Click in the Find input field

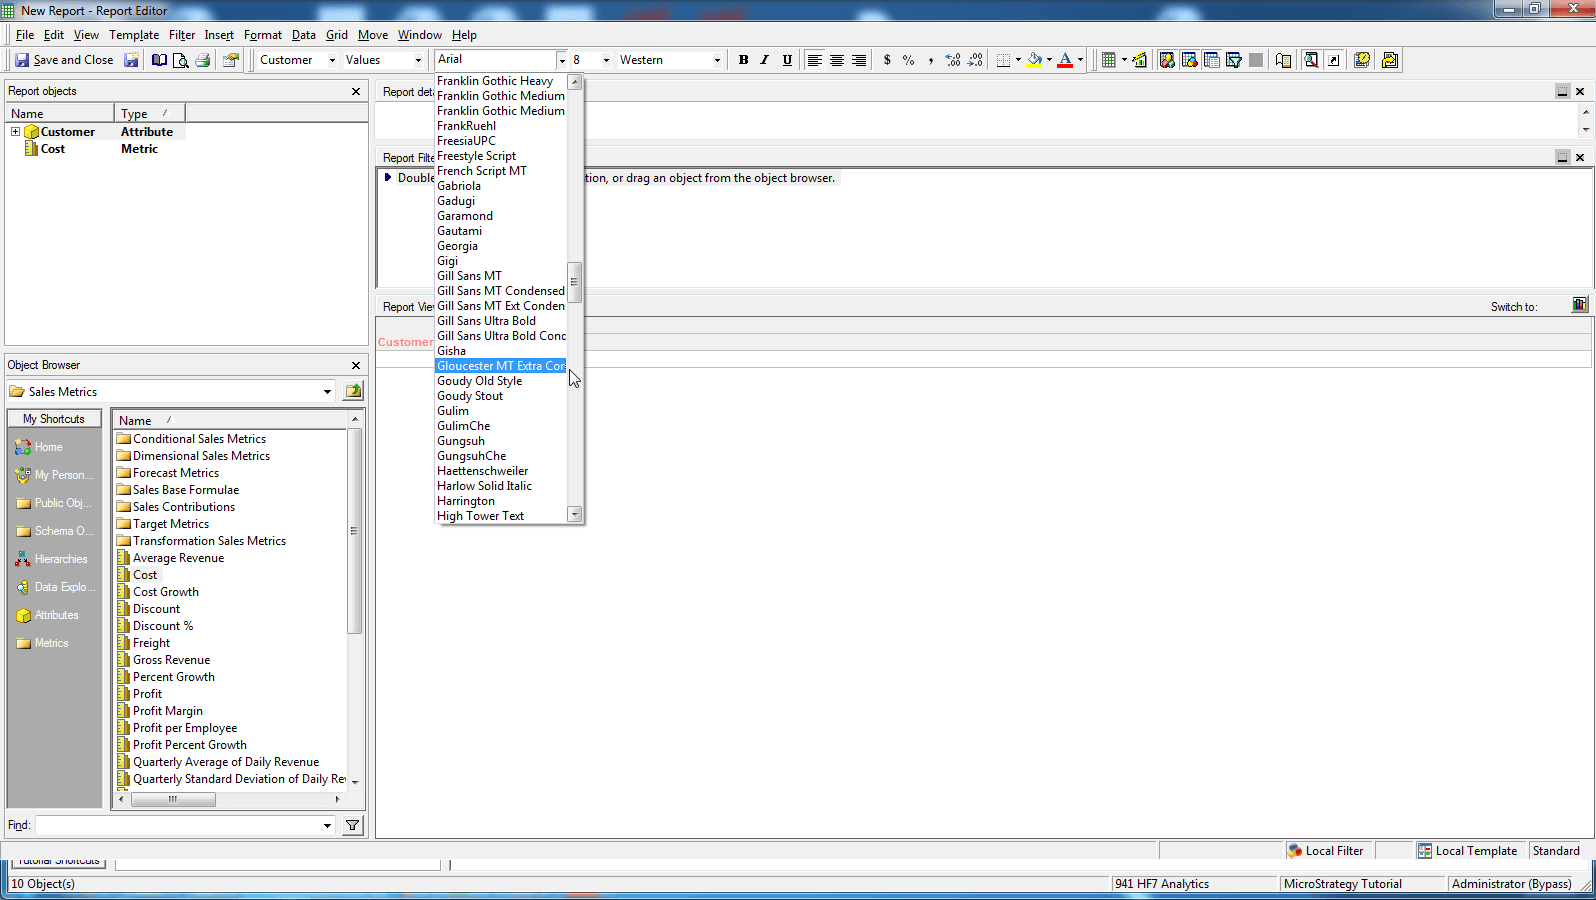[x=178, y=825]
